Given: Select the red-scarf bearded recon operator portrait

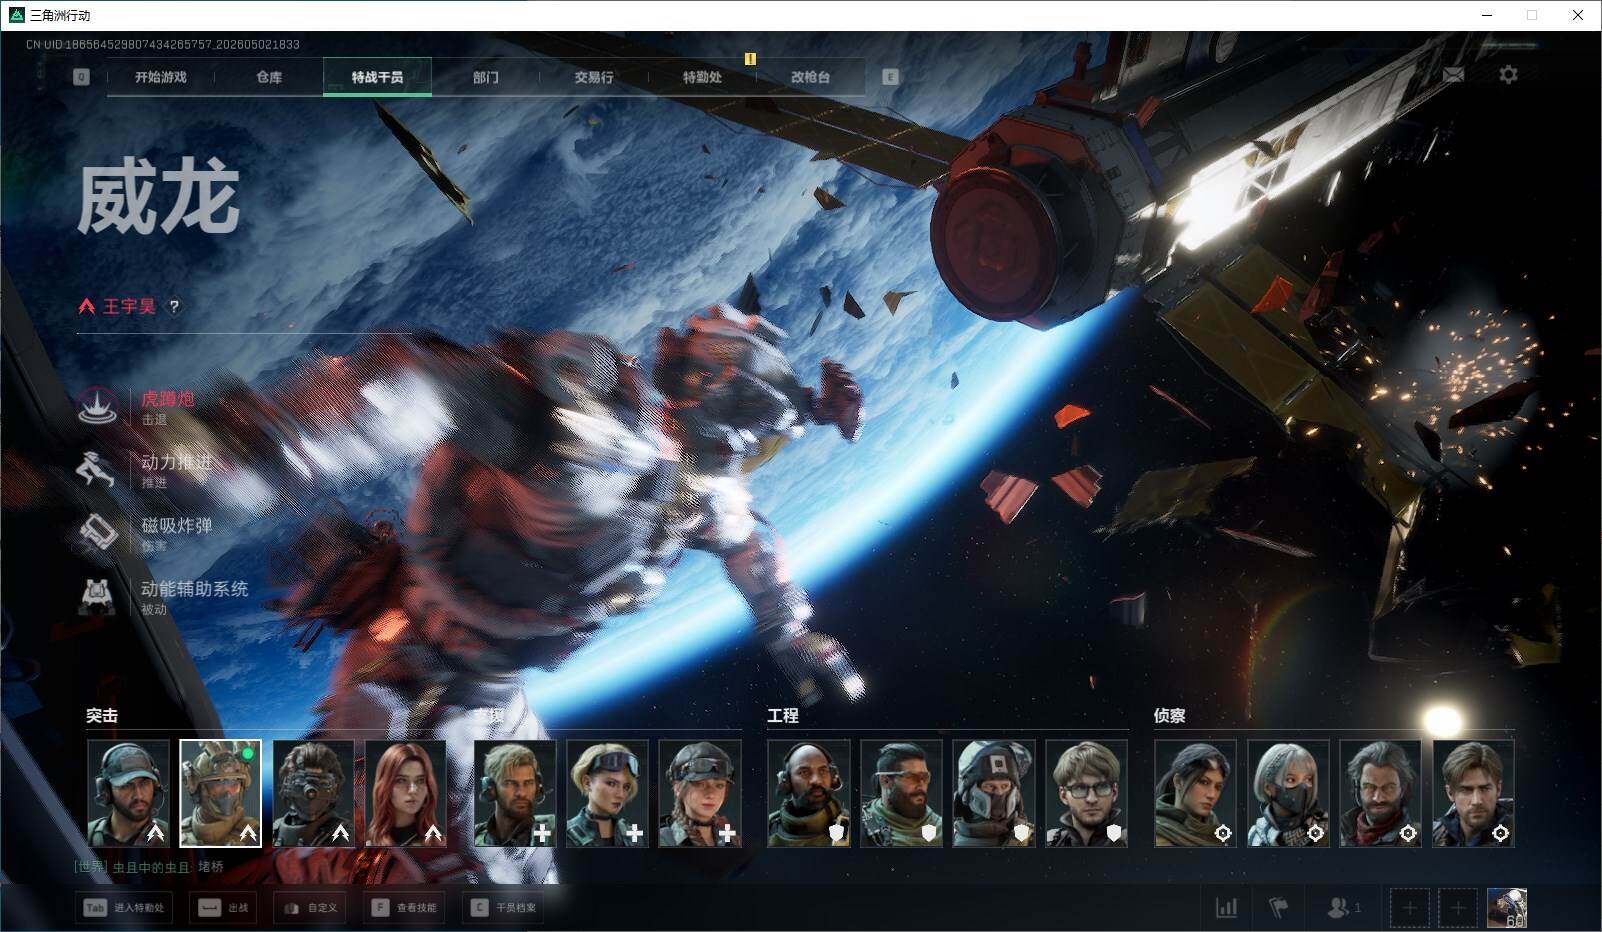Looking at the screenshot, I should pos(1380,794).
